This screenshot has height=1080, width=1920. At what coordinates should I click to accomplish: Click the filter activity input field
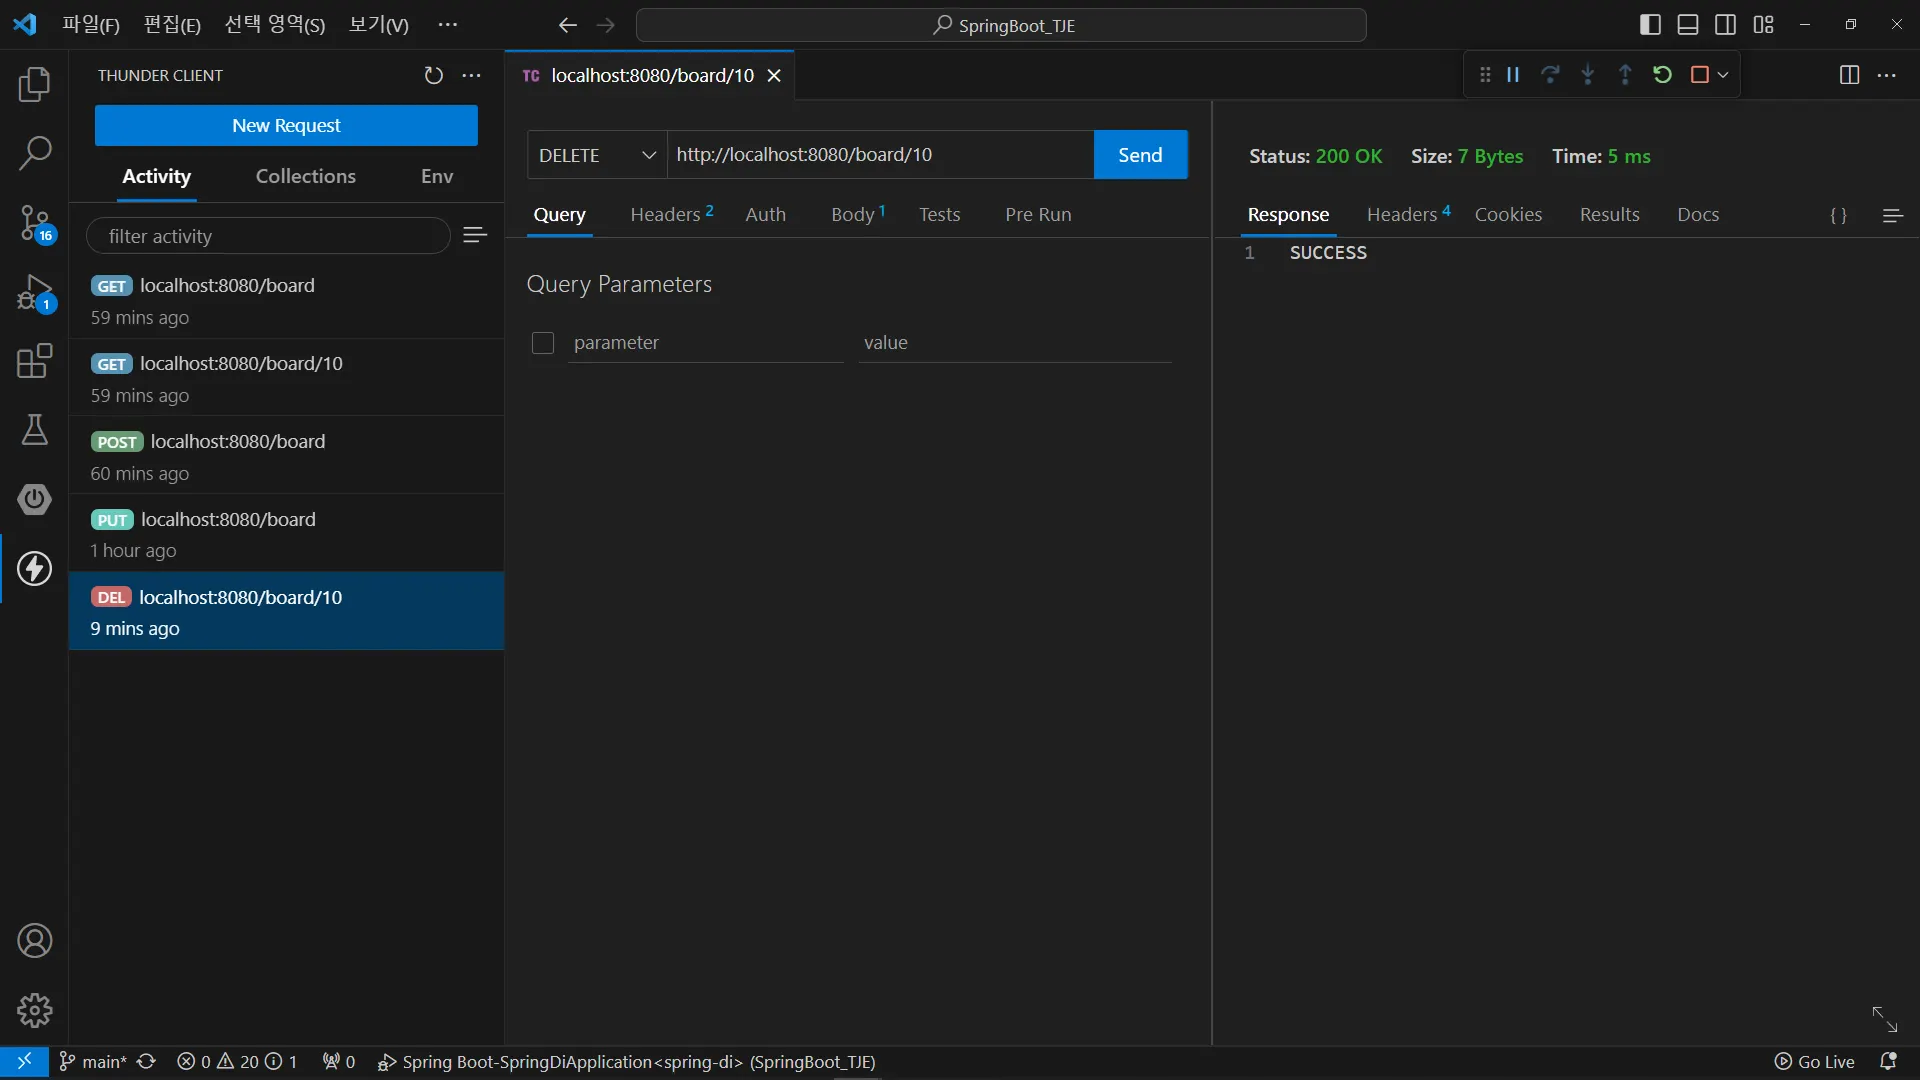268,236
